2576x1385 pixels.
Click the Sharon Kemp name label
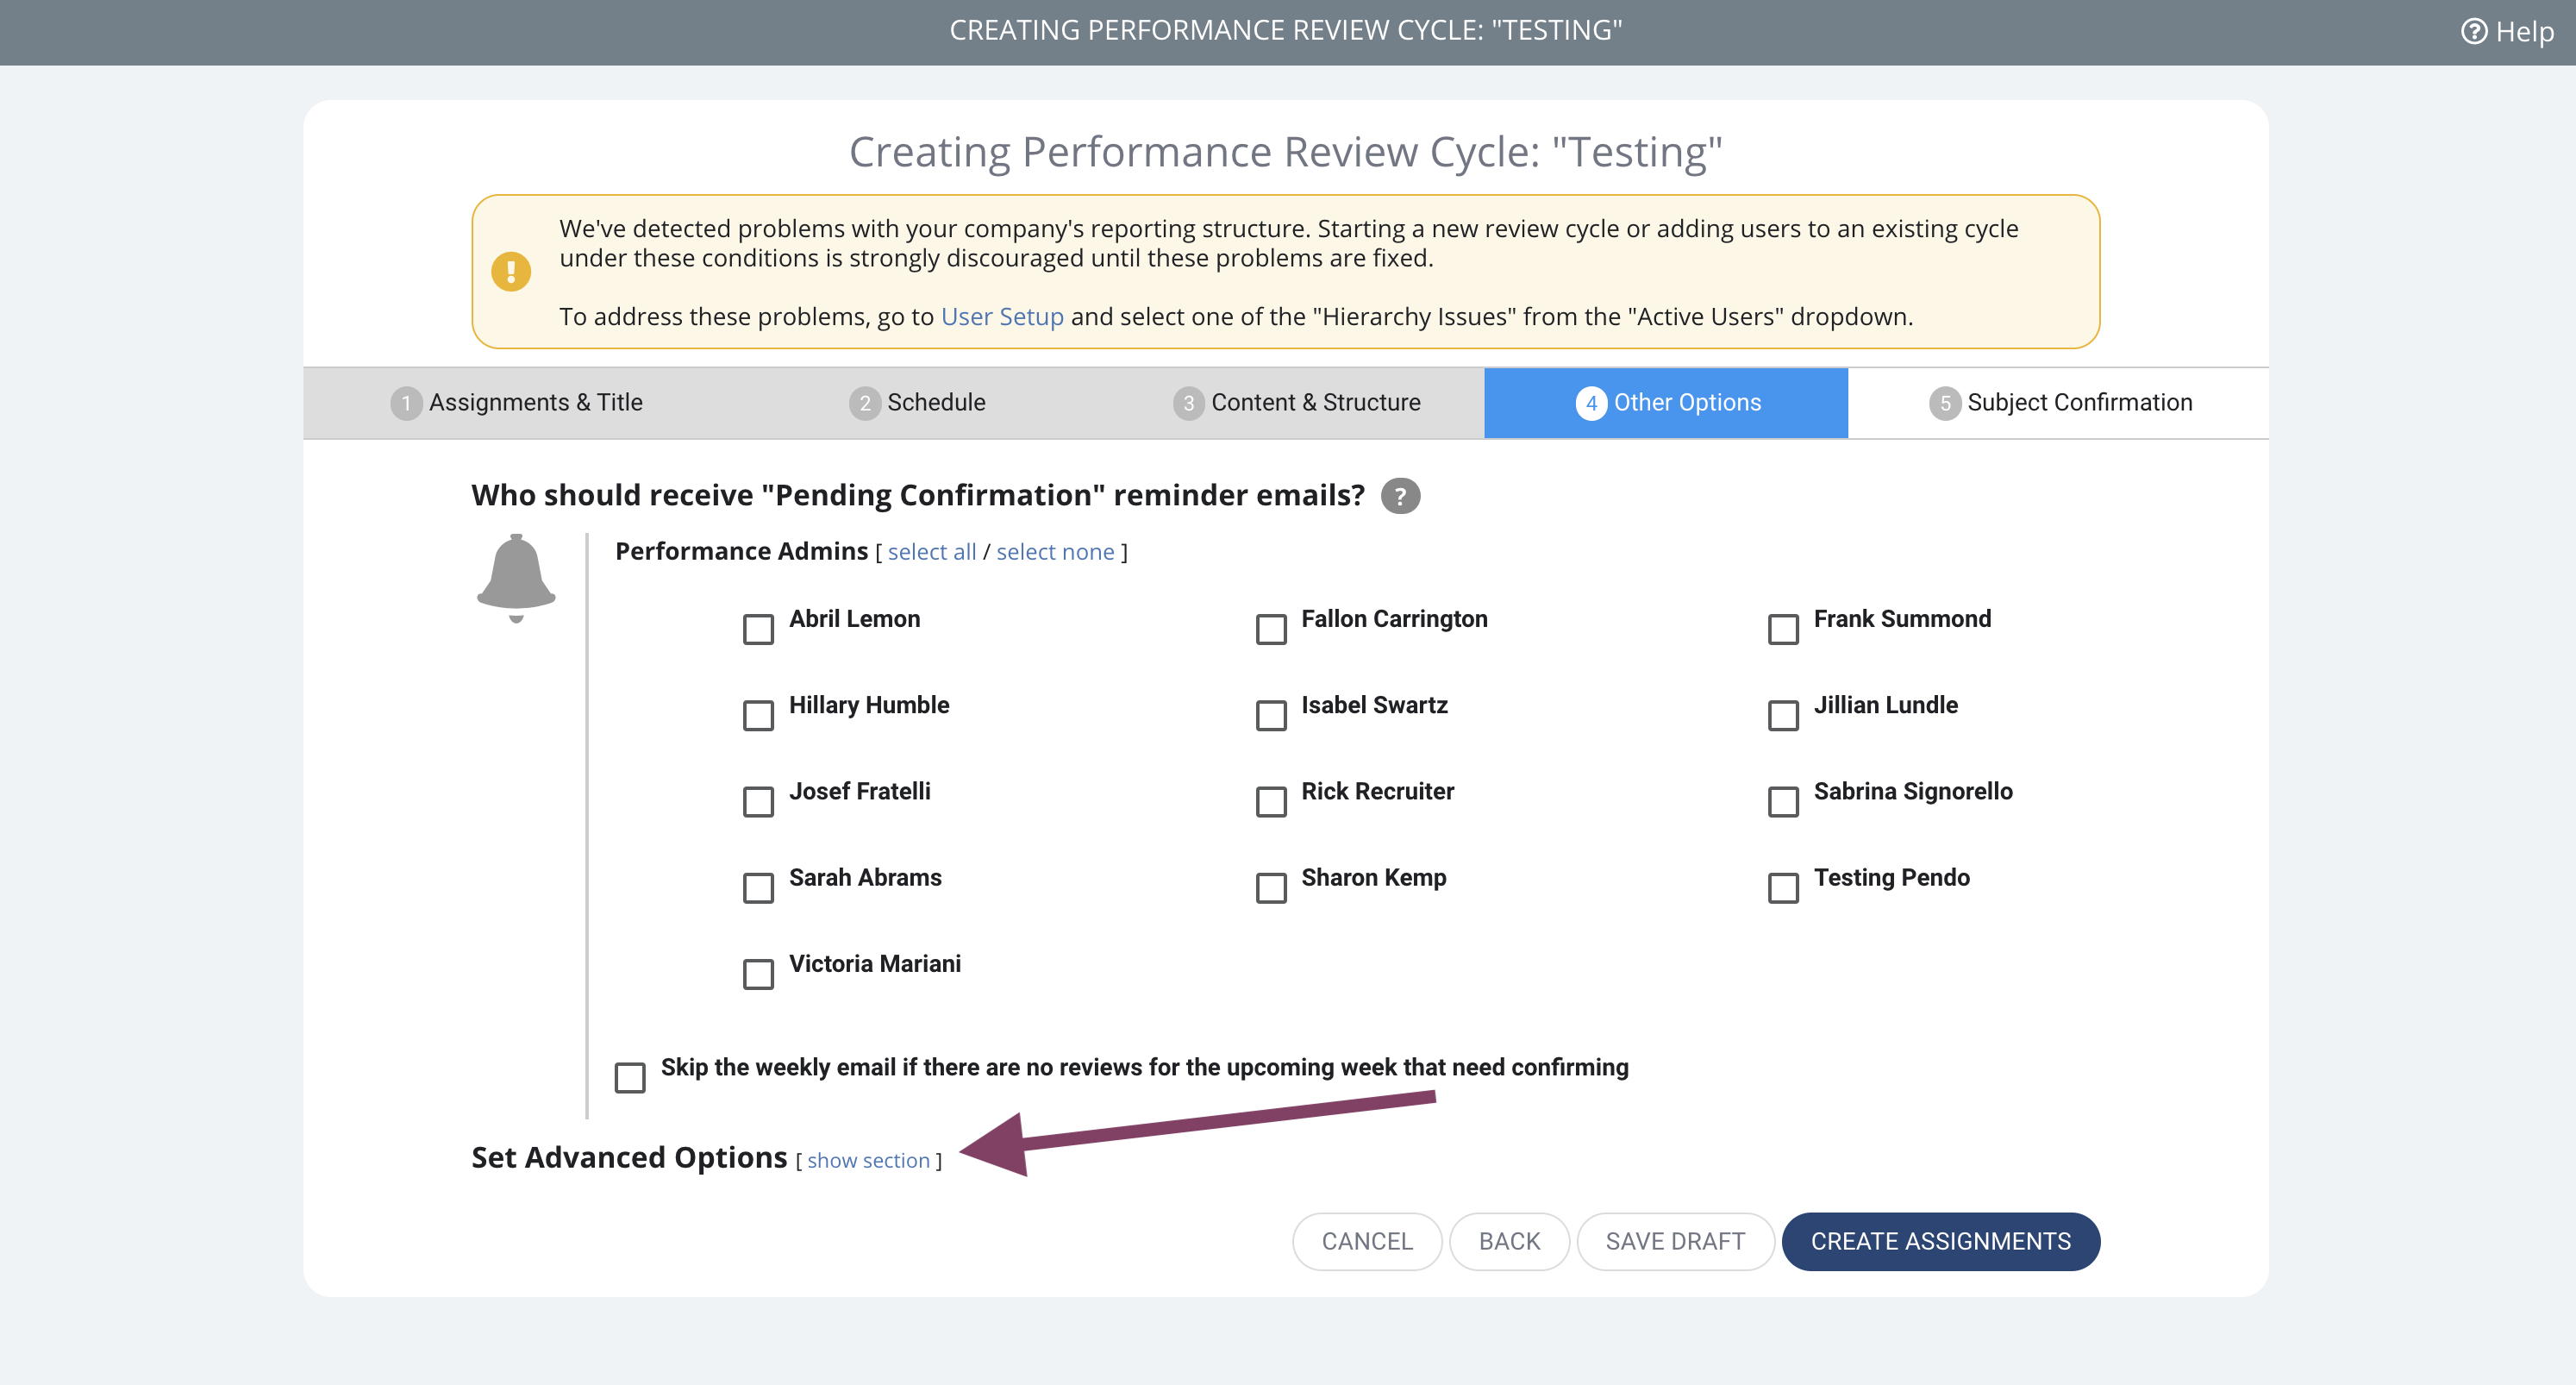tap(1373, 877)
